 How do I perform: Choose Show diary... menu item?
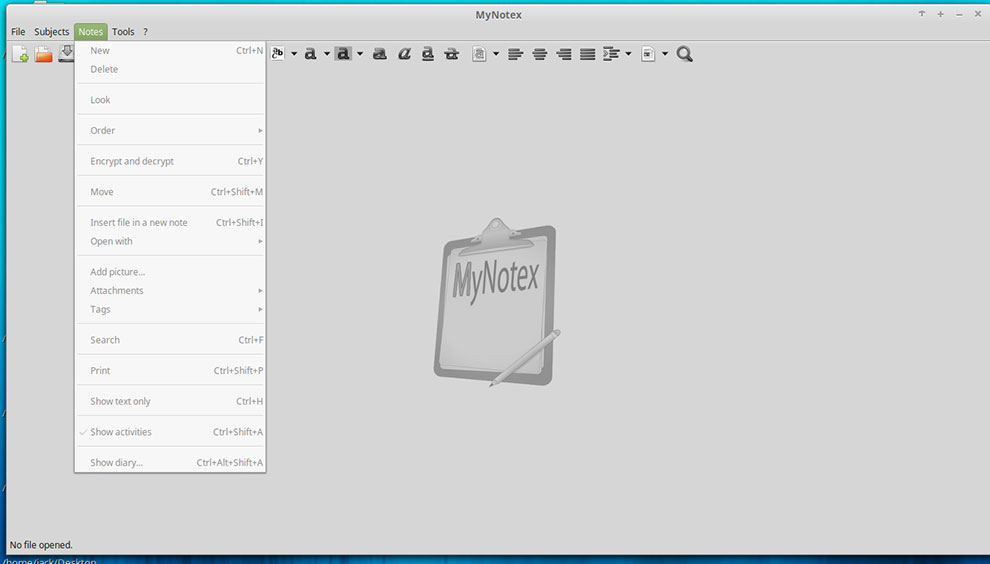pos(170,463)
